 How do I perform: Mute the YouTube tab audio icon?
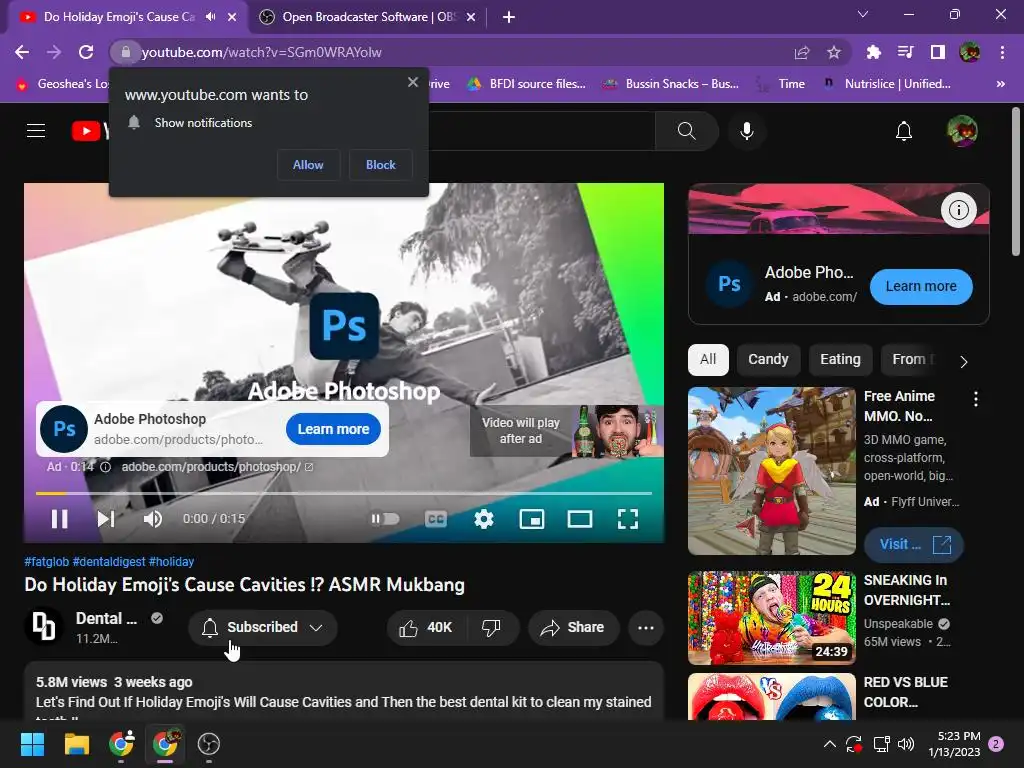pos(210,17)
